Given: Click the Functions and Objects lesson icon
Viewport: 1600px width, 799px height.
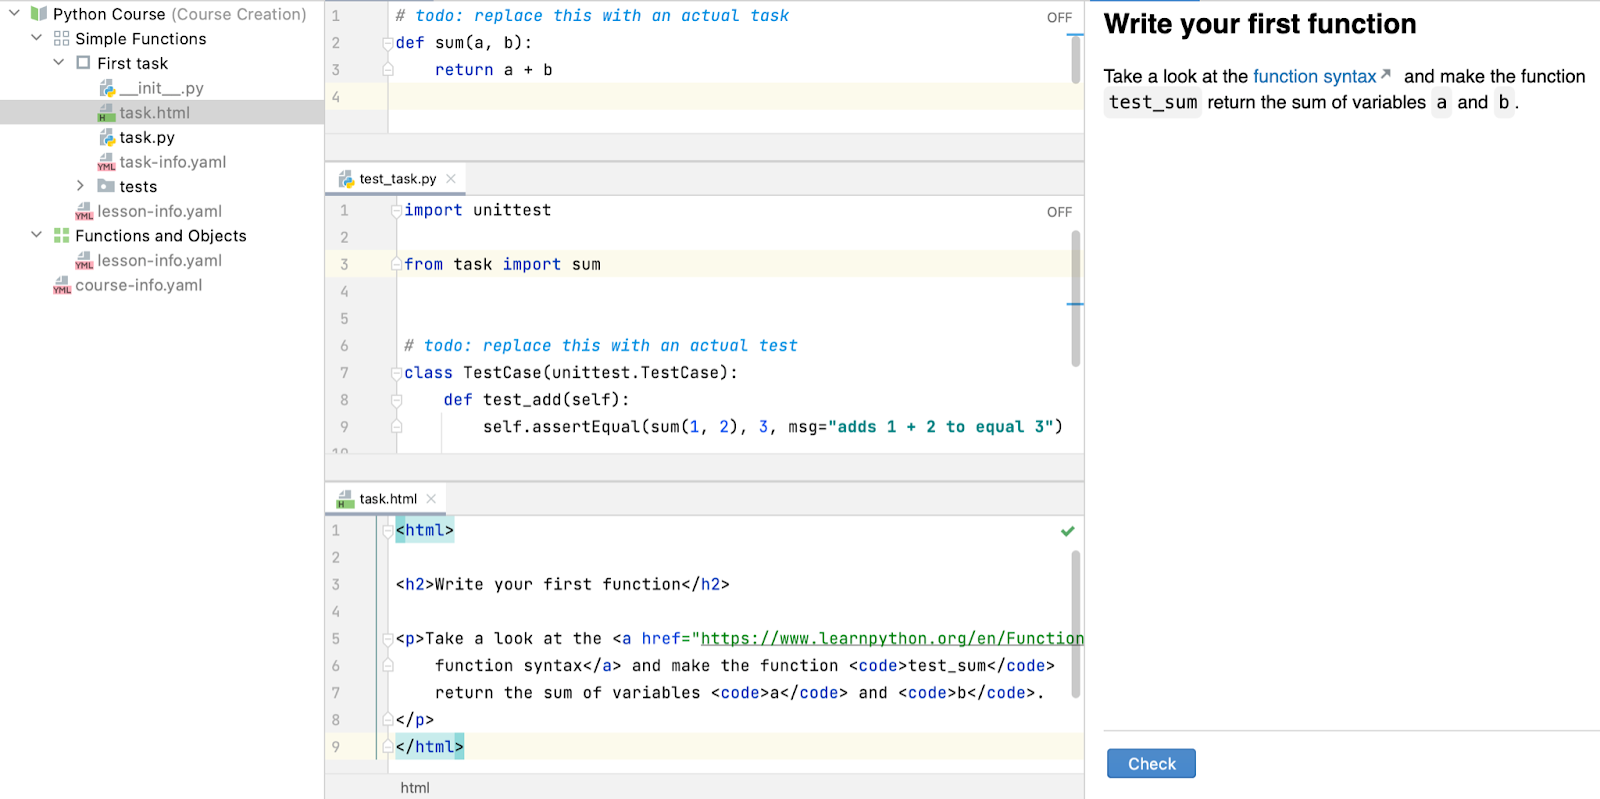Looking at the screenshot, I should pos(62,236).
